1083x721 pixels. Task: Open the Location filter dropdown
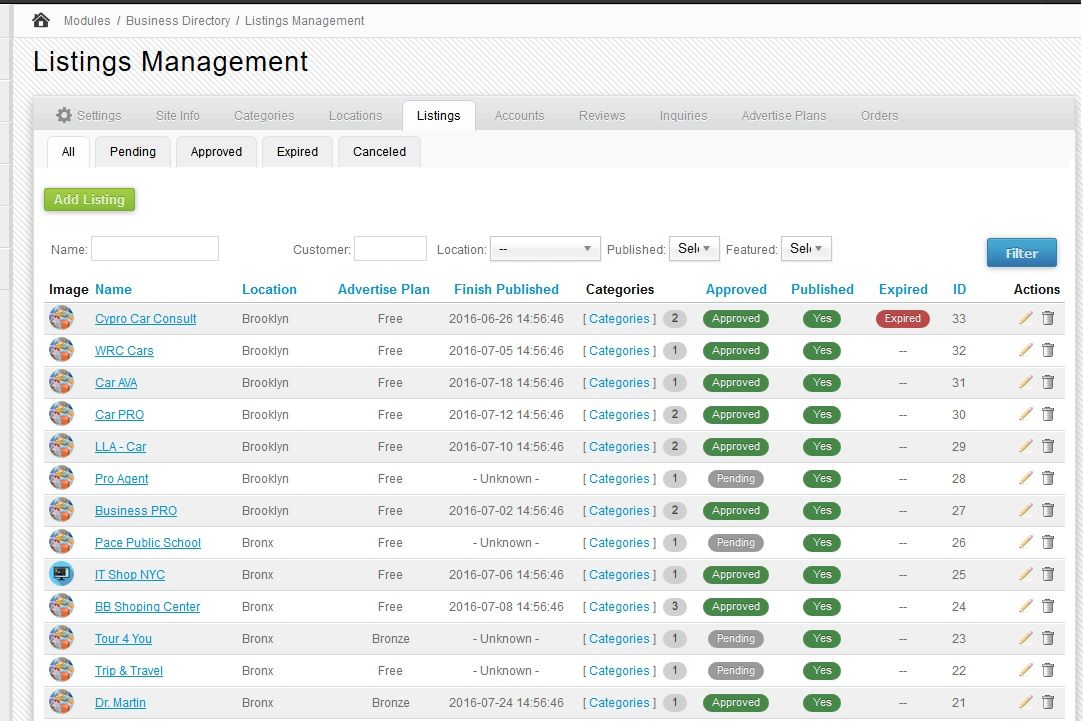pyautogui.click(x=545, y=249)
